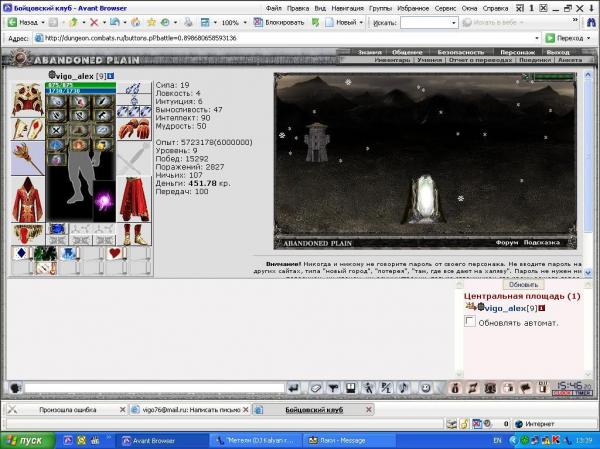Click the glowing white portal on the plain

425,199
